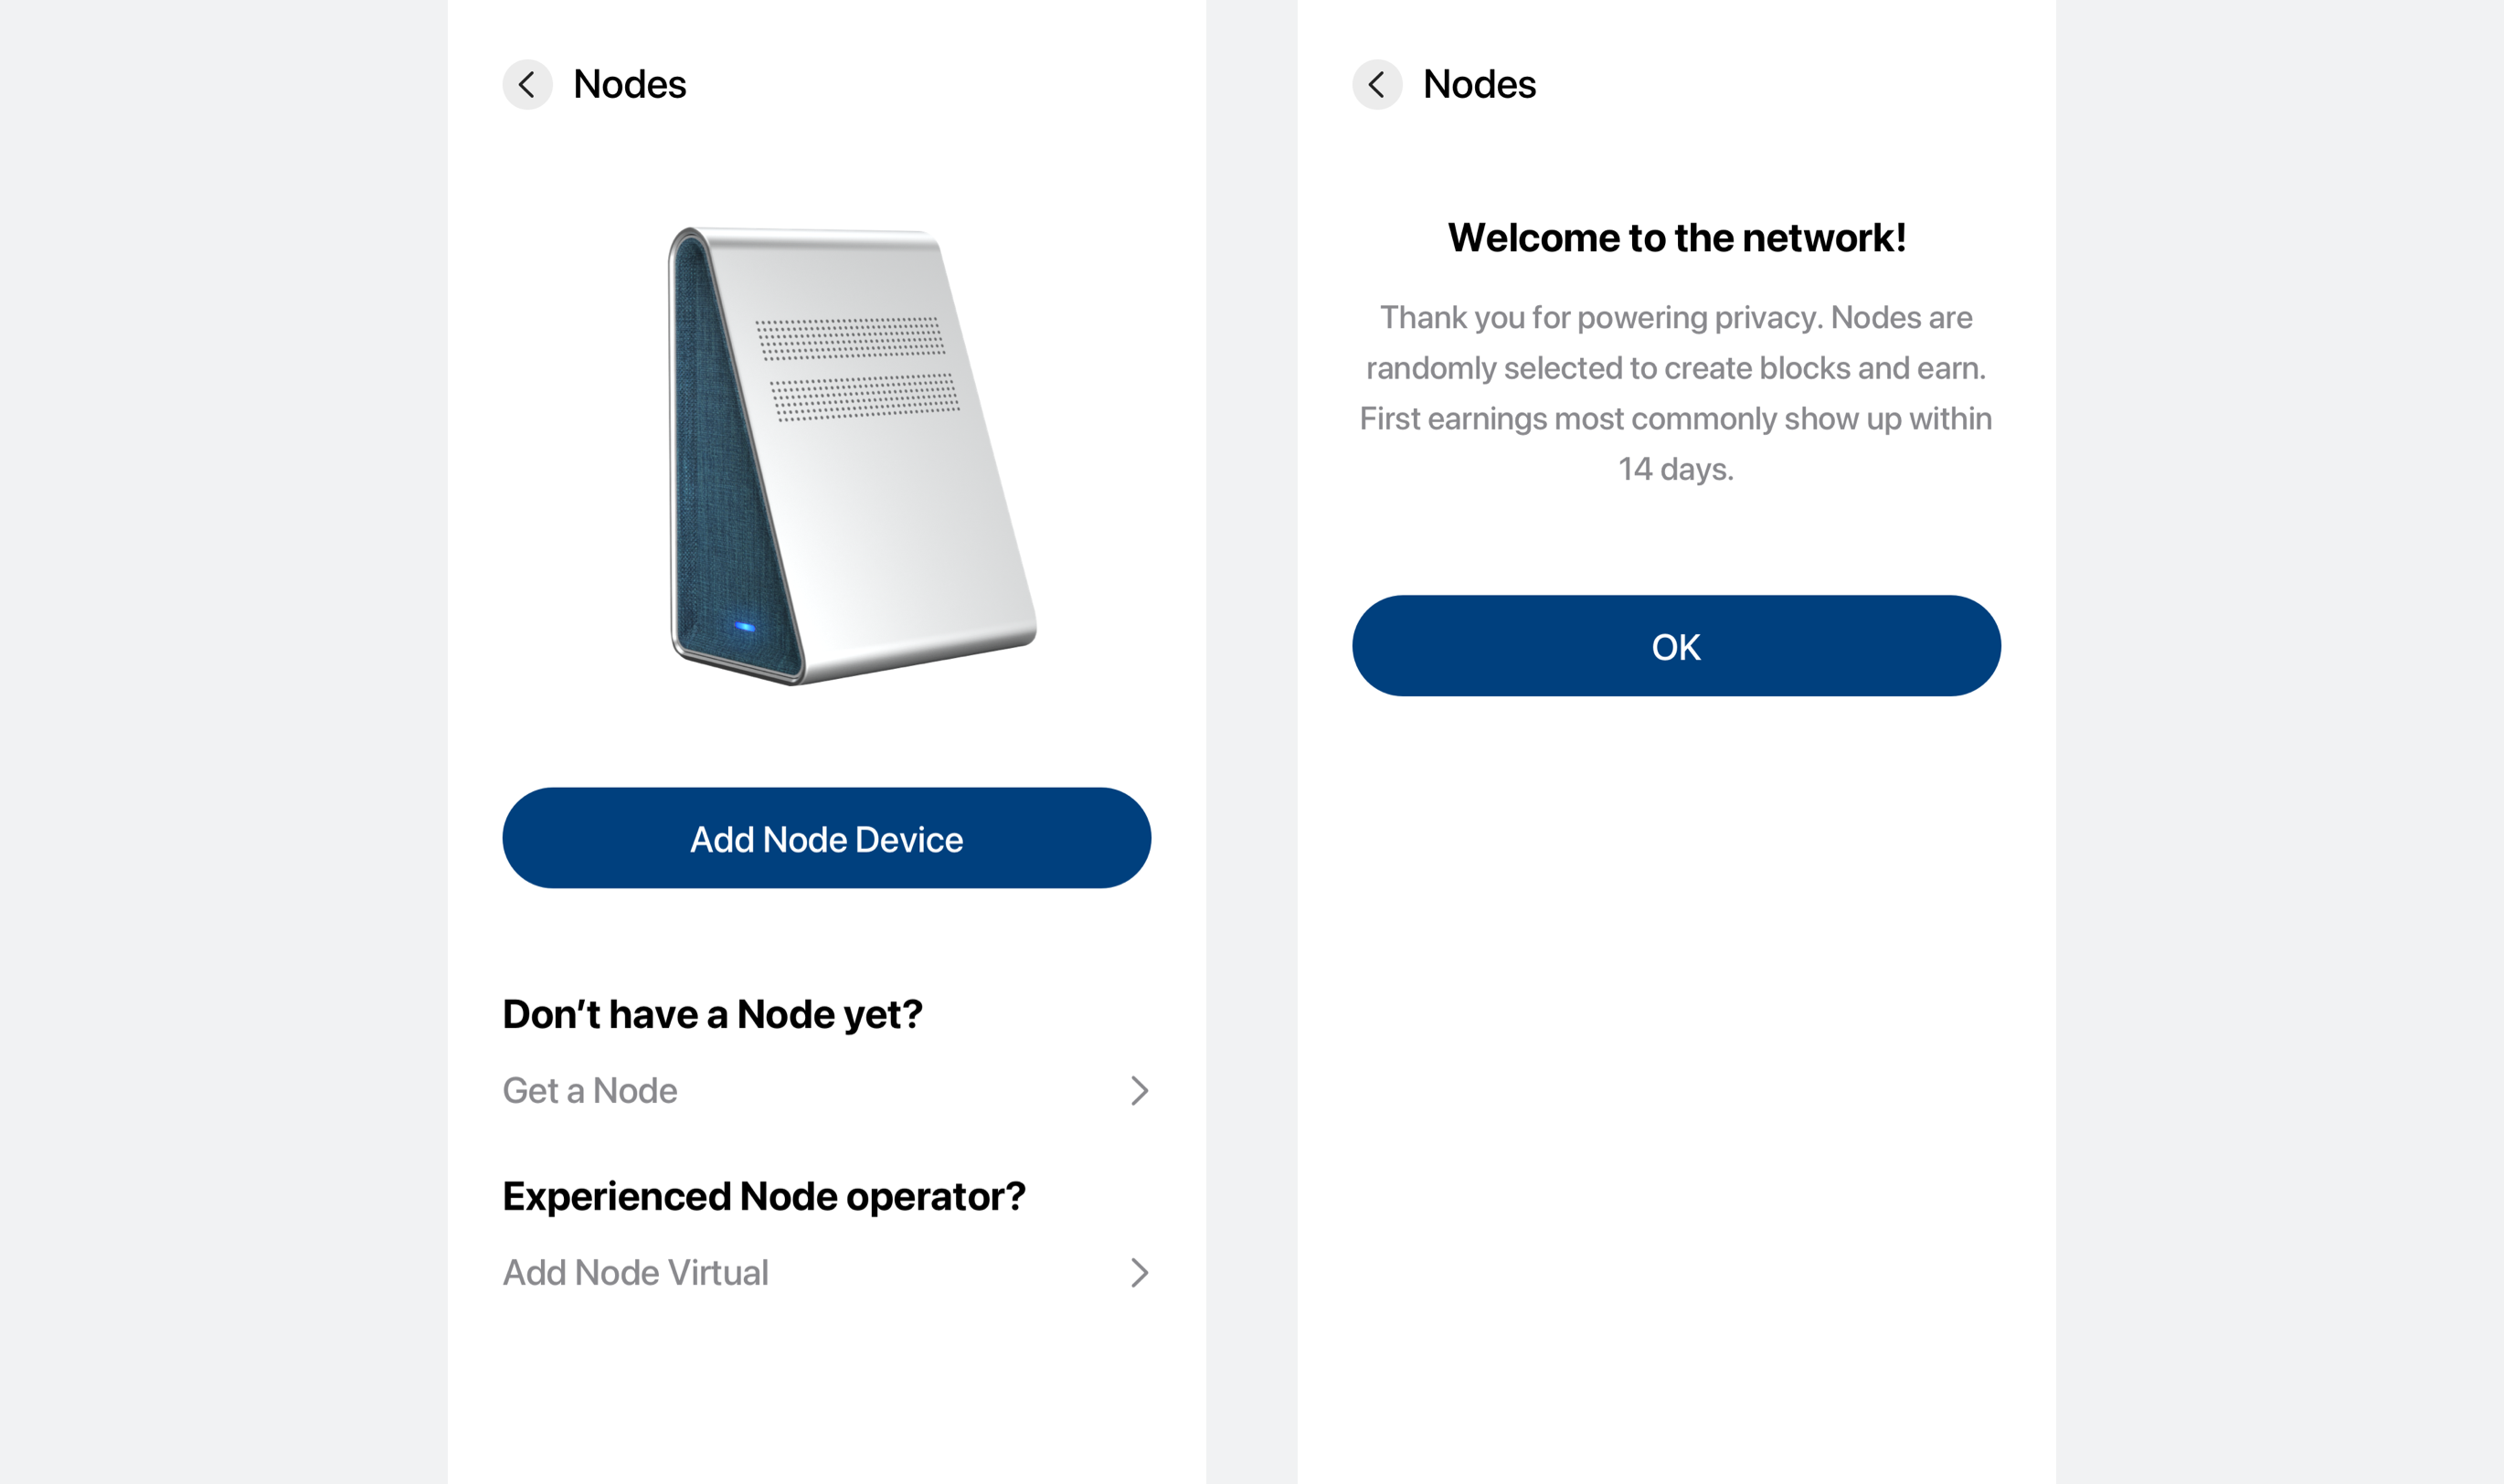Screen dimensions: 2504x1484
Task: Click the "Experienced Node operator?" heading
Action: (764, 1196)
